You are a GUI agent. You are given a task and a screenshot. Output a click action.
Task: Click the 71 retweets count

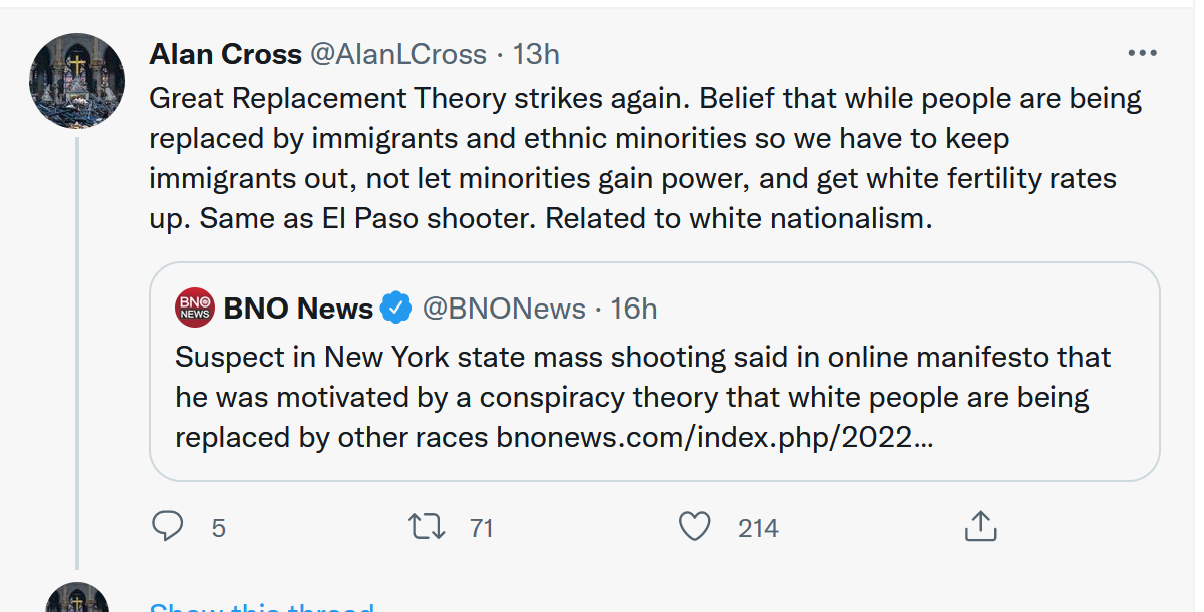point(482,527)
